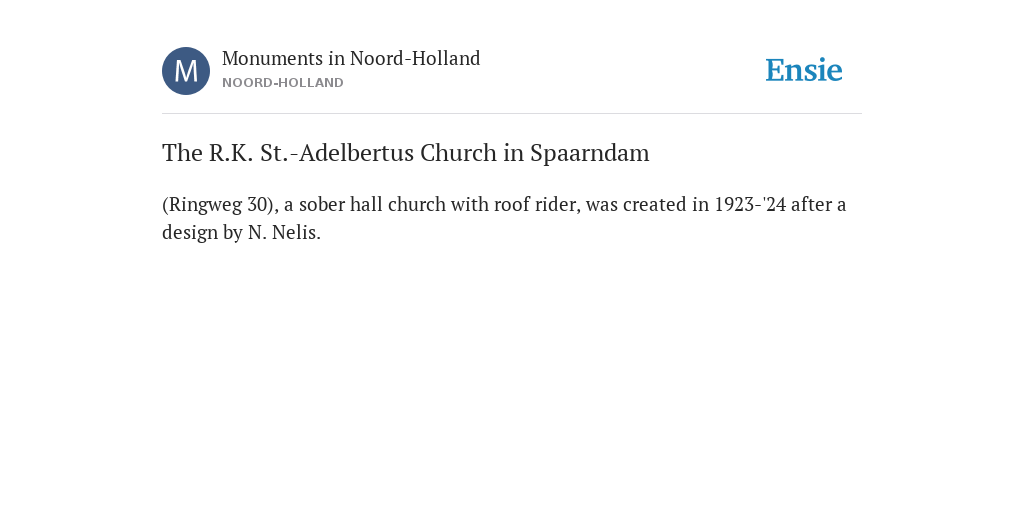
Task: Click 'Noord-Holland' in the author title
Action: (415, 58)
